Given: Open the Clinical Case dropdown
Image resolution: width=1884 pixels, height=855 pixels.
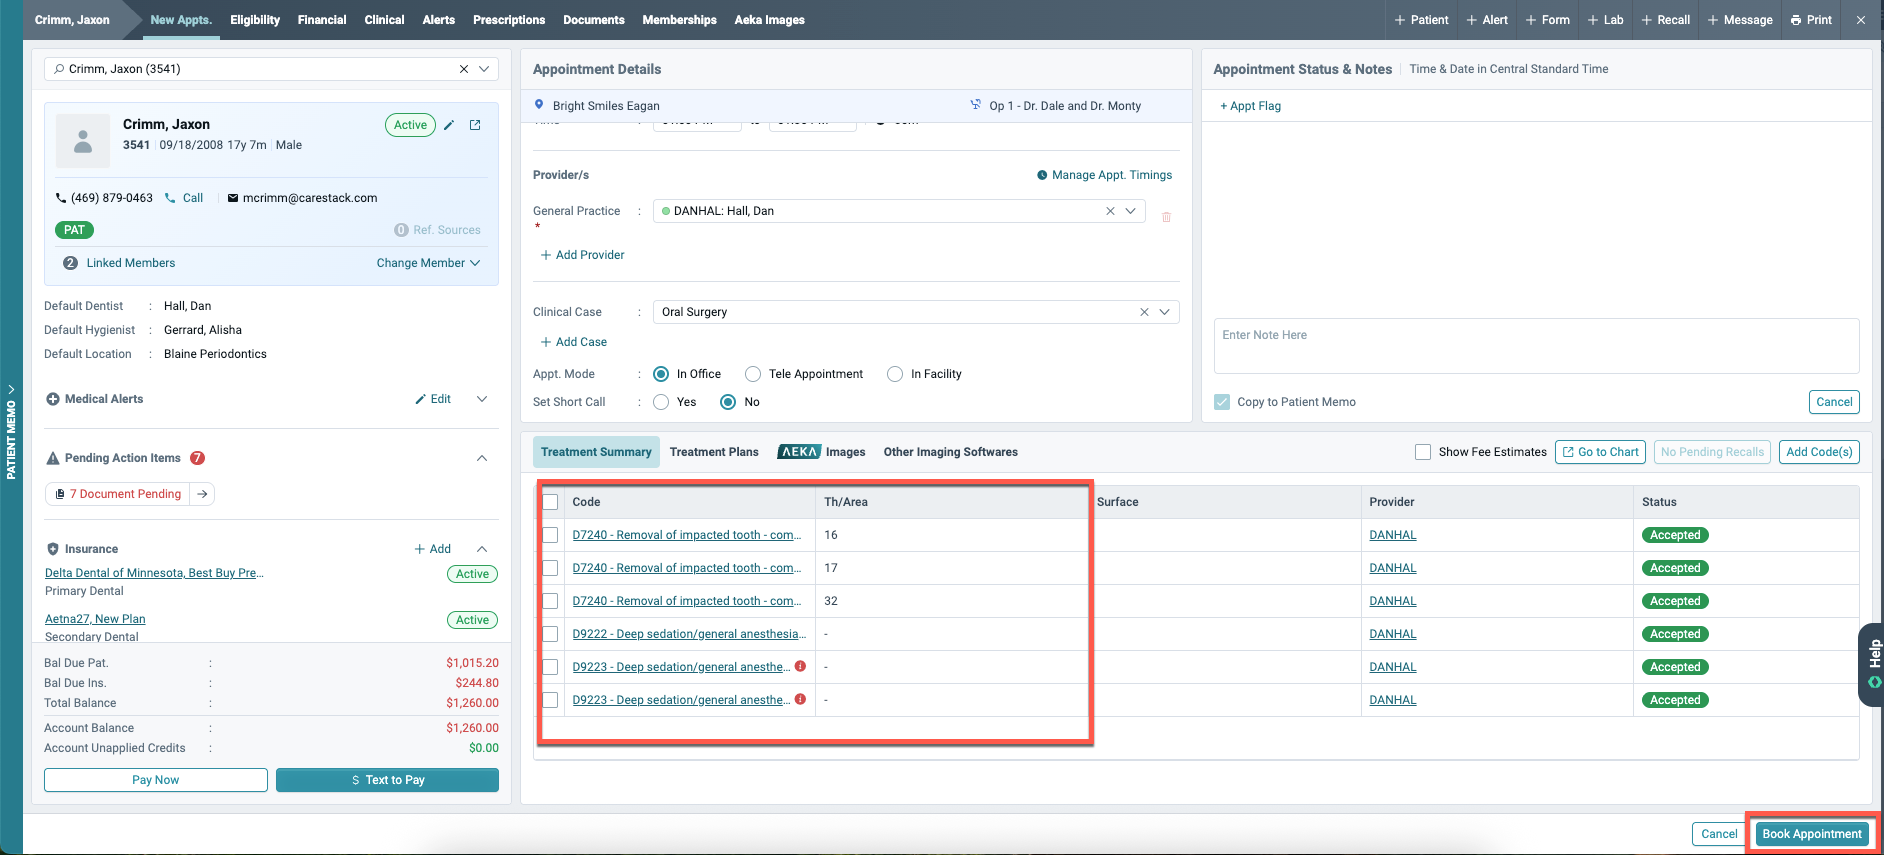Looking at the screenshot, I should click(x=1165, y=312).
